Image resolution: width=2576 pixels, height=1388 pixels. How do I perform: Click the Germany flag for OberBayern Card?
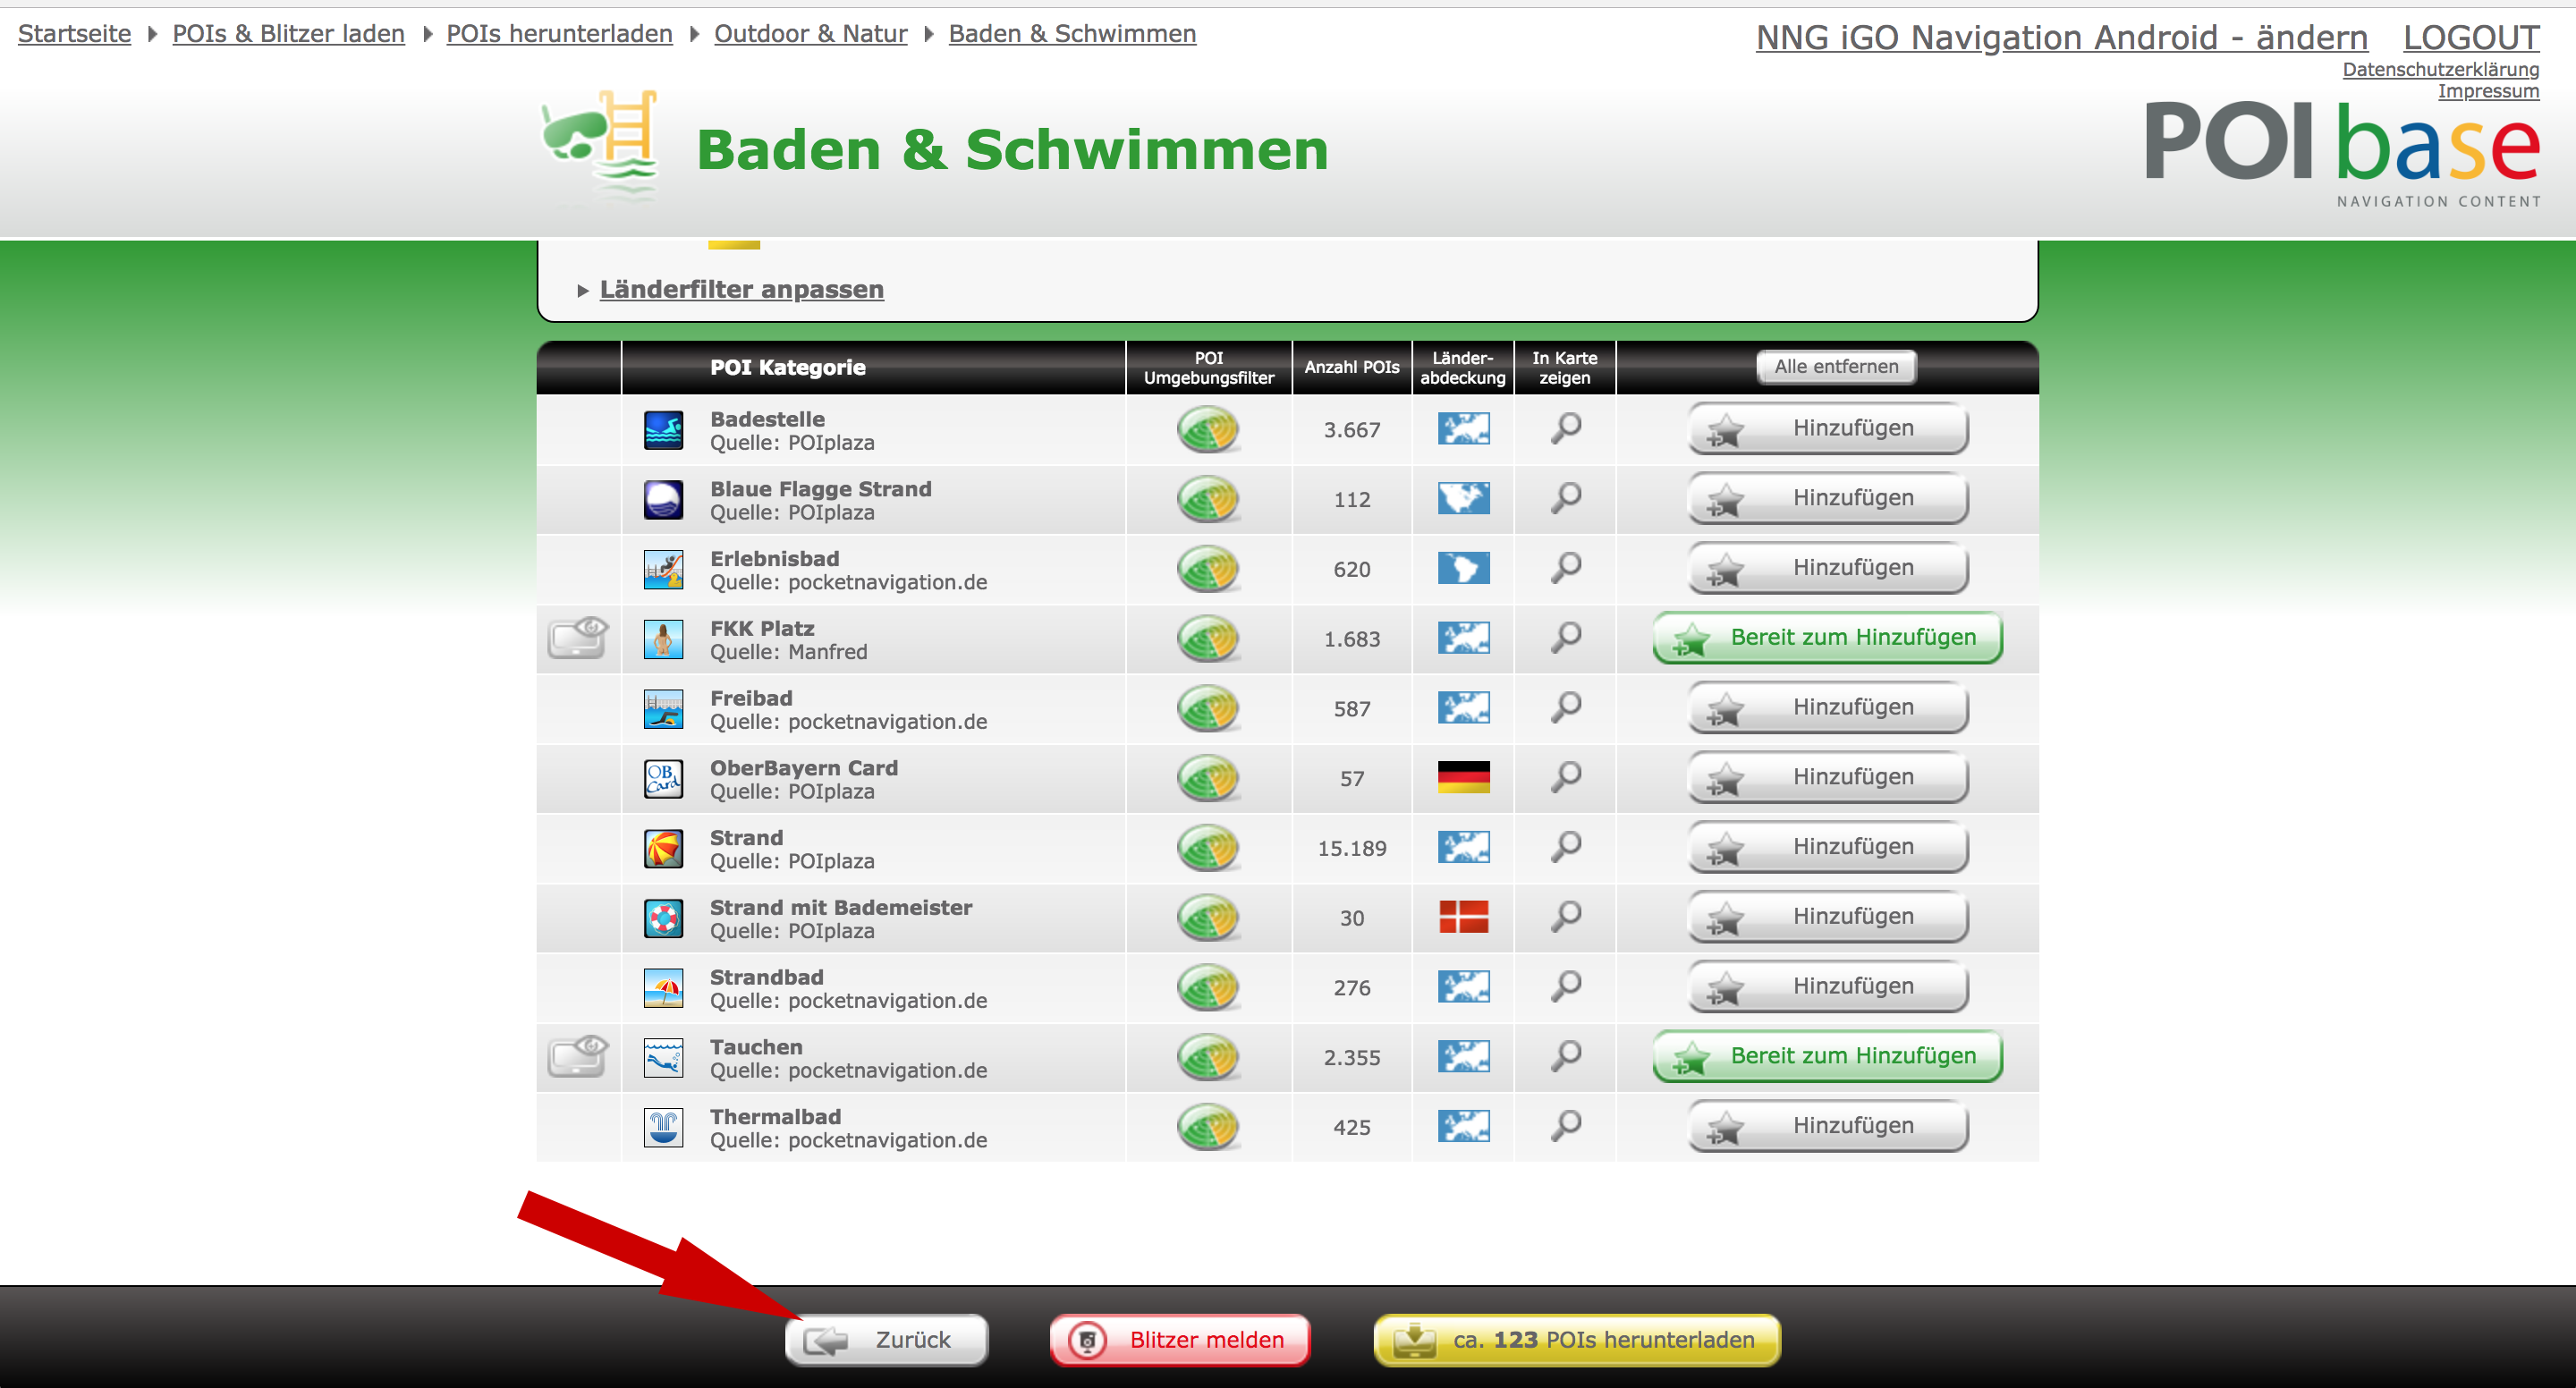[x=1463, y=777]
